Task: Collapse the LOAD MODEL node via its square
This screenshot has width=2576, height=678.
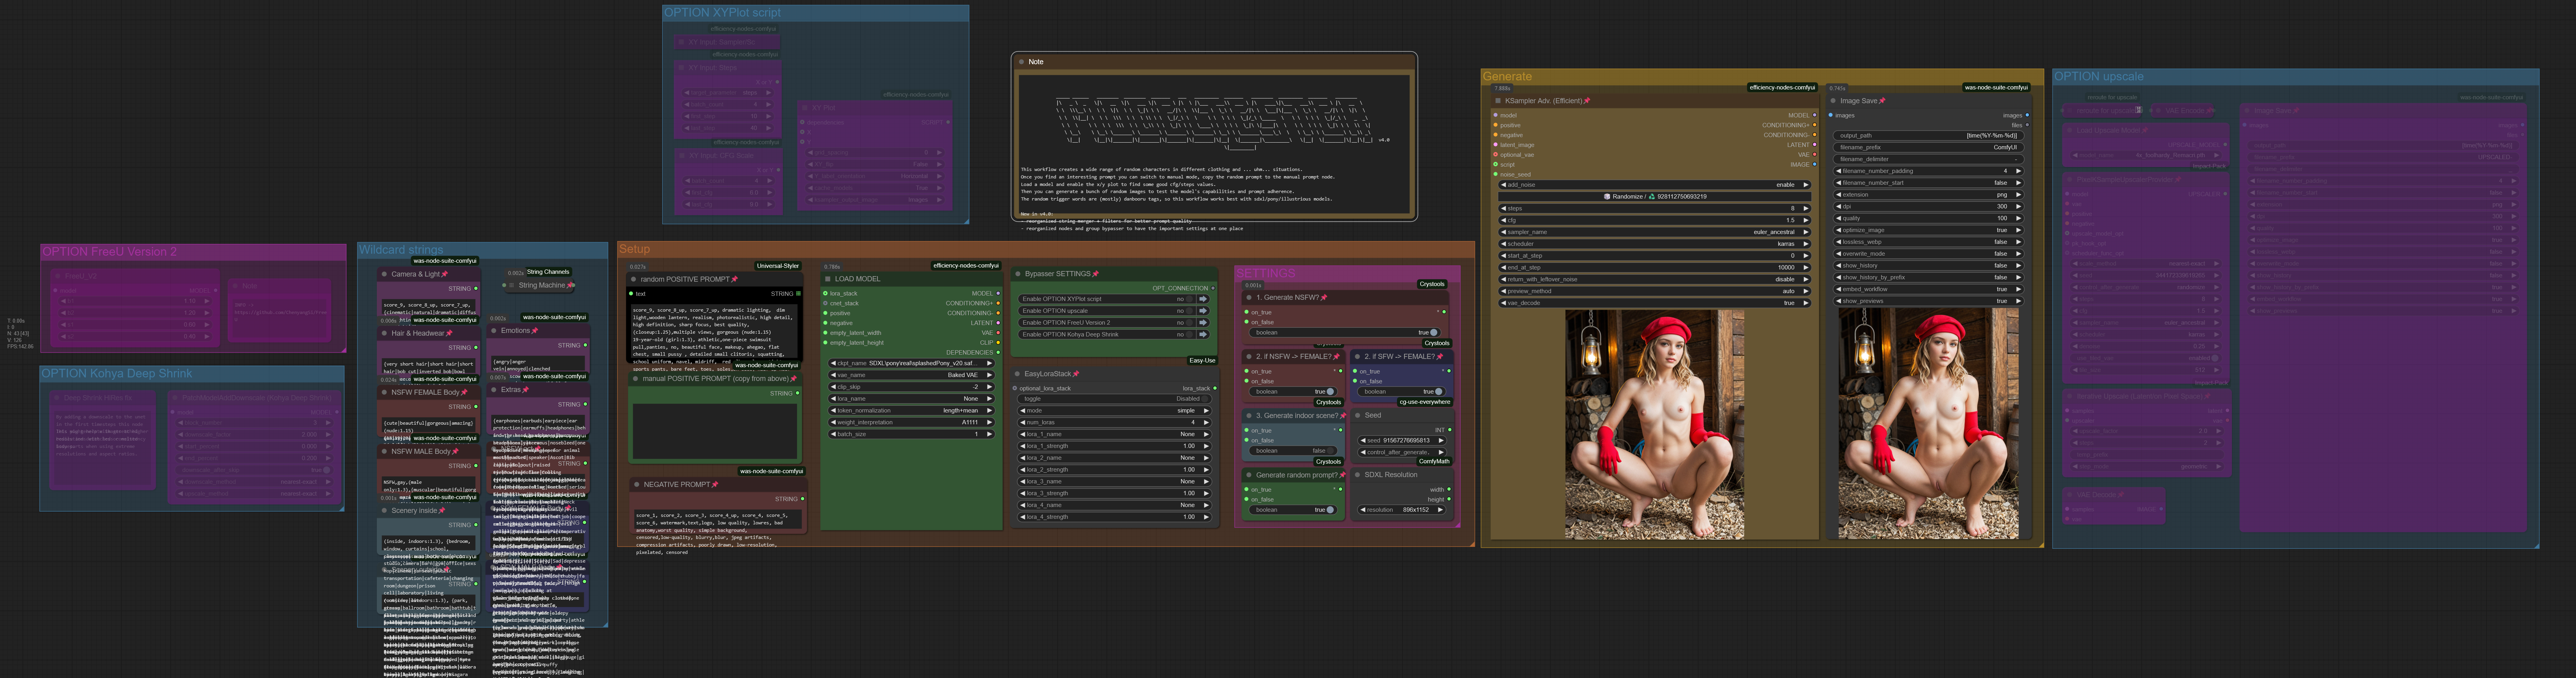Action: click(828, 279)
